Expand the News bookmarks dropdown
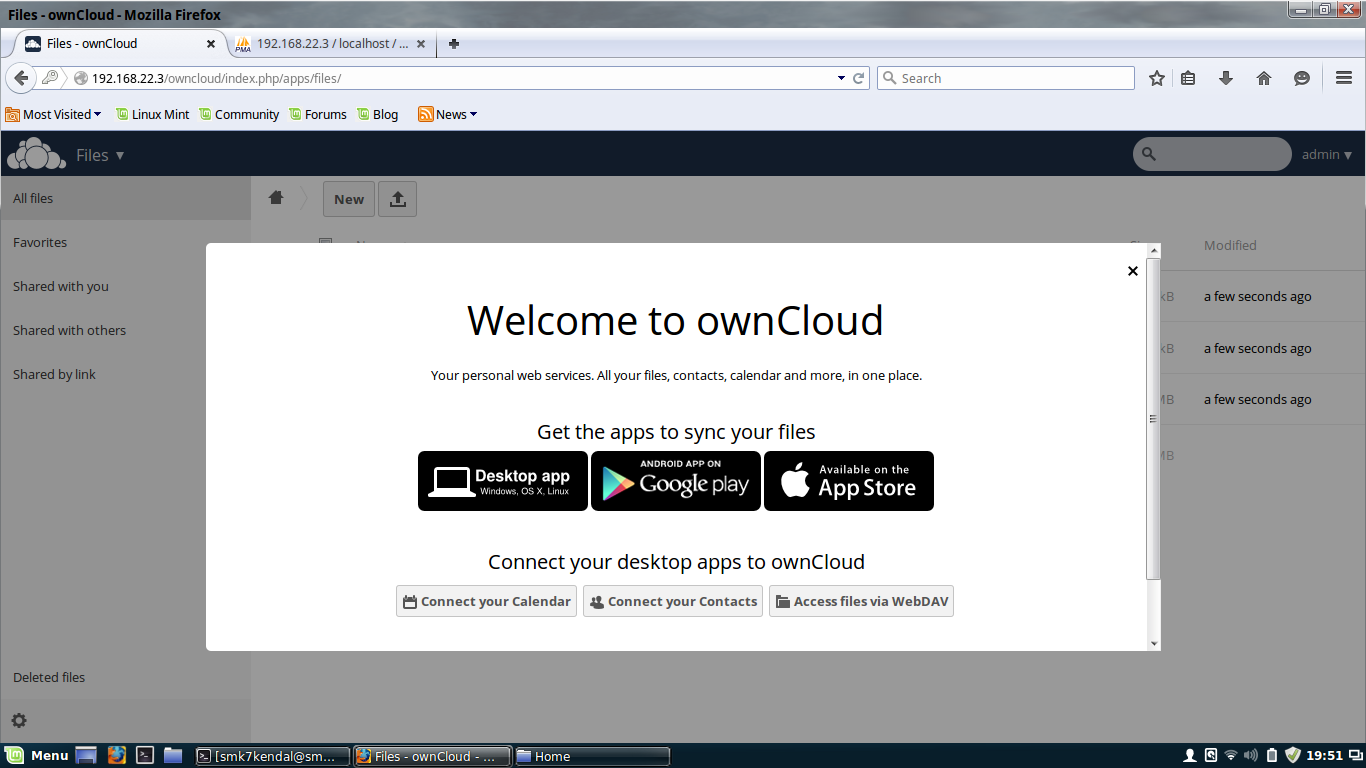The height and width of the screenshot is (768, 1366). 447,114
